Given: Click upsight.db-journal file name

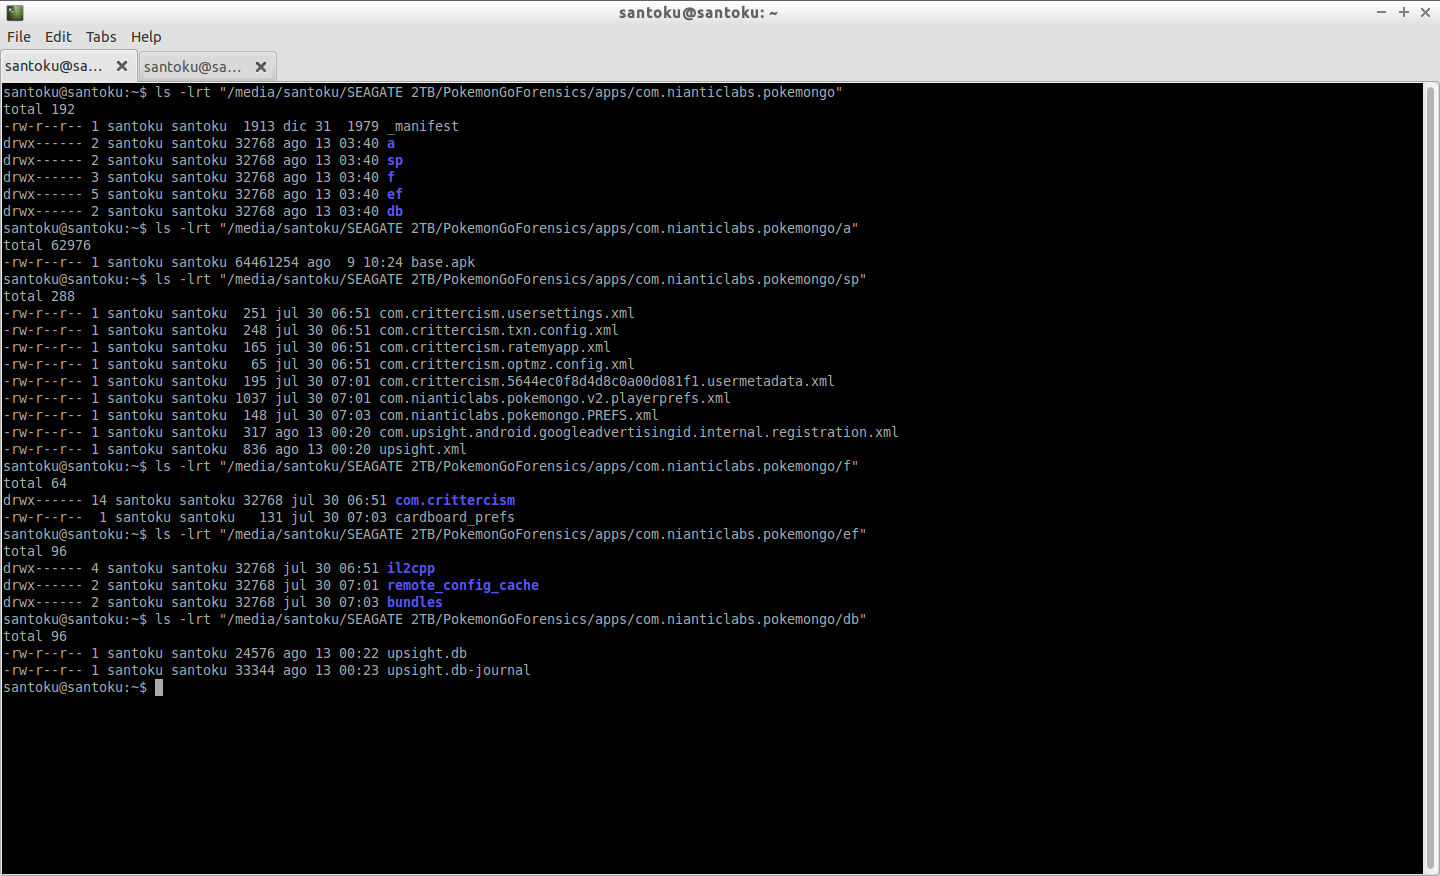Looking at the screenshot, I should click(459, 670).
